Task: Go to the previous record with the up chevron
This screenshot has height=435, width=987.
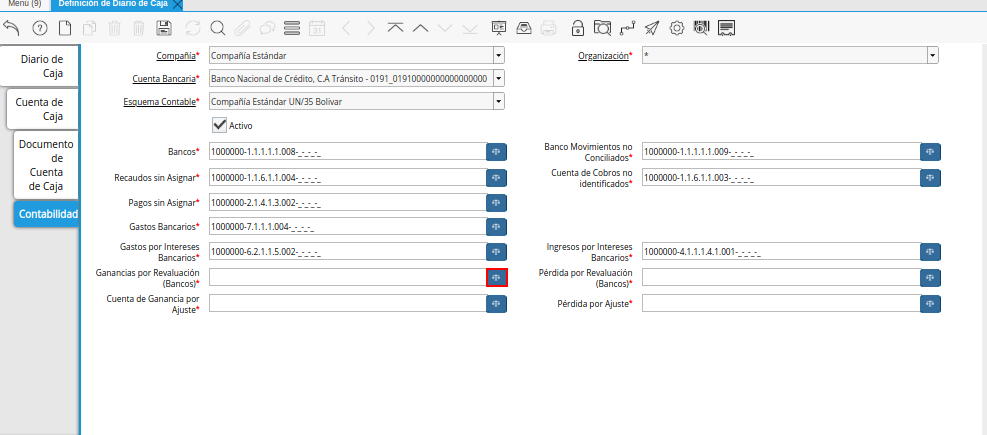Action: point(420,28)
